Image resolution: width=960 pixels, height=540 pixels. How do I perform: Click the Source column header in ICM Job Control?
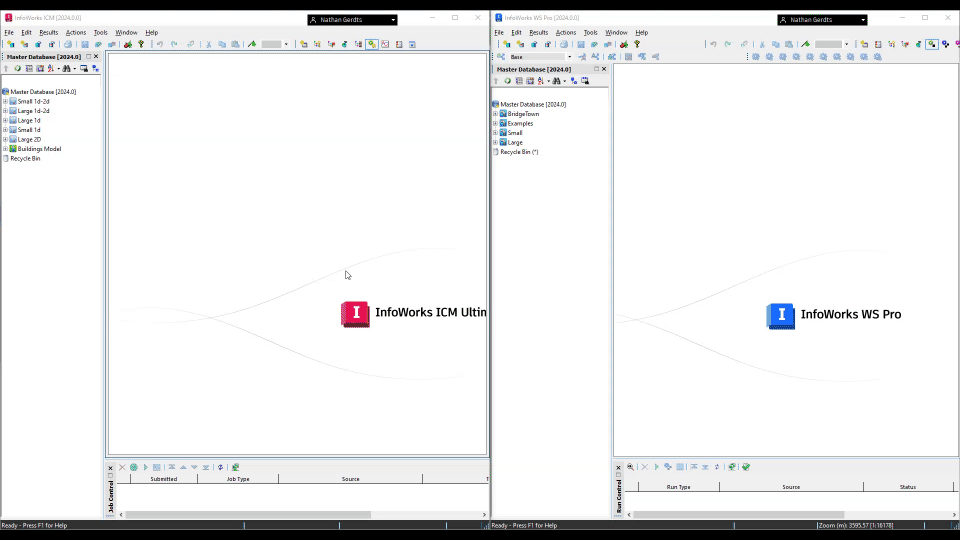pyautogui.click(x=350, y=479)
